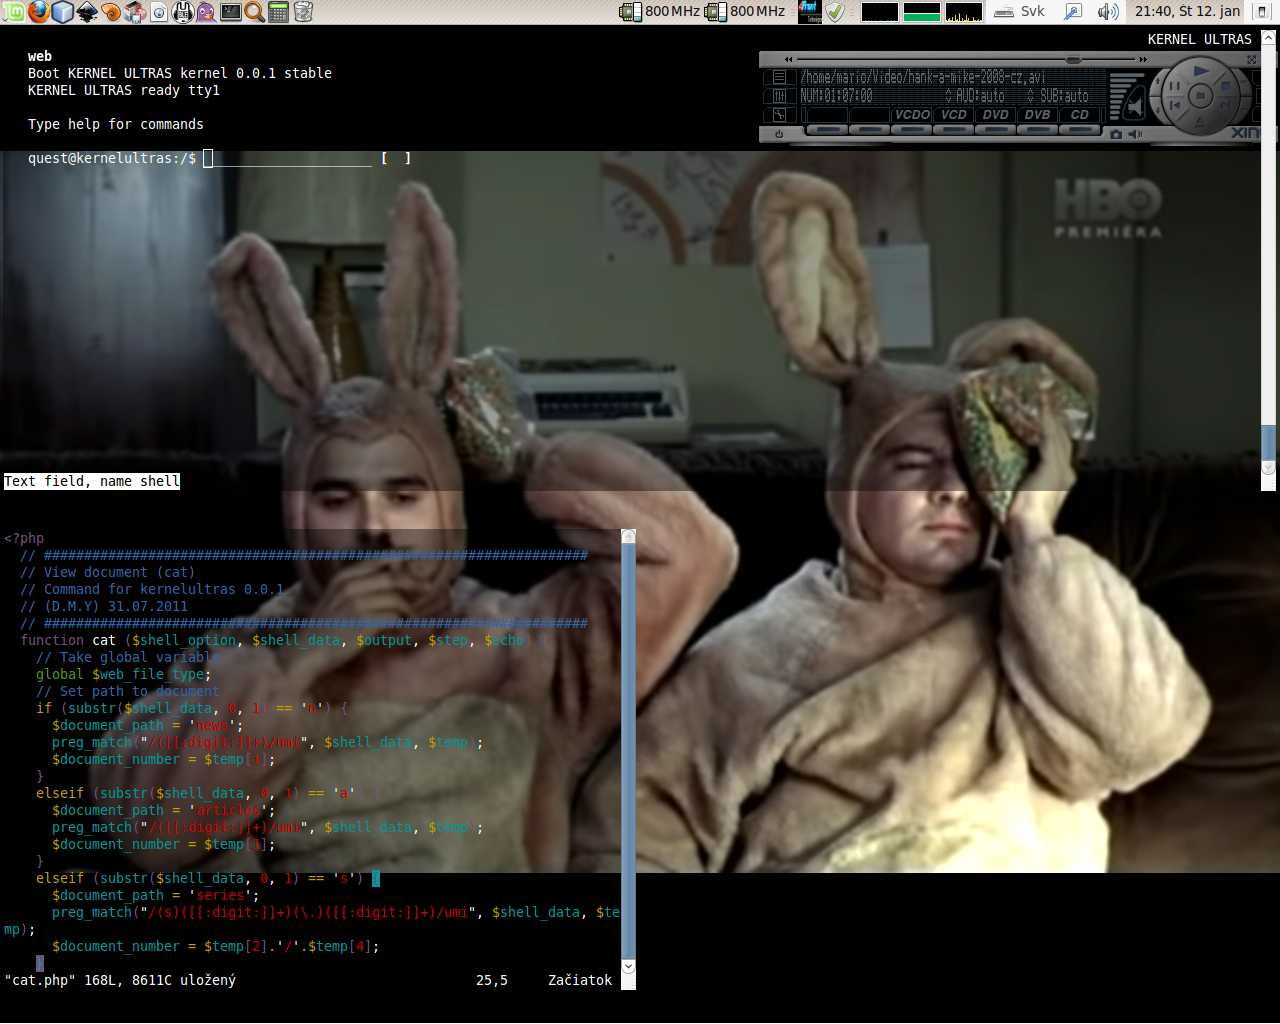1280x1024 pixels.
Task: Click the second CPU frequency 800 MHz monitor
Action: tap(745, 11)
